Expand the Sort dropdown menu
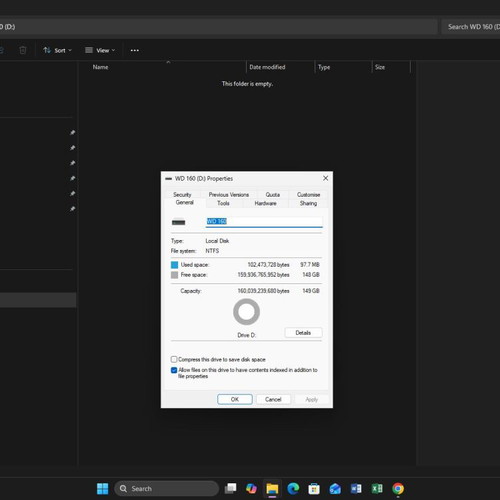The width and height of the screenshot is (500, 500). pos(57,50)
